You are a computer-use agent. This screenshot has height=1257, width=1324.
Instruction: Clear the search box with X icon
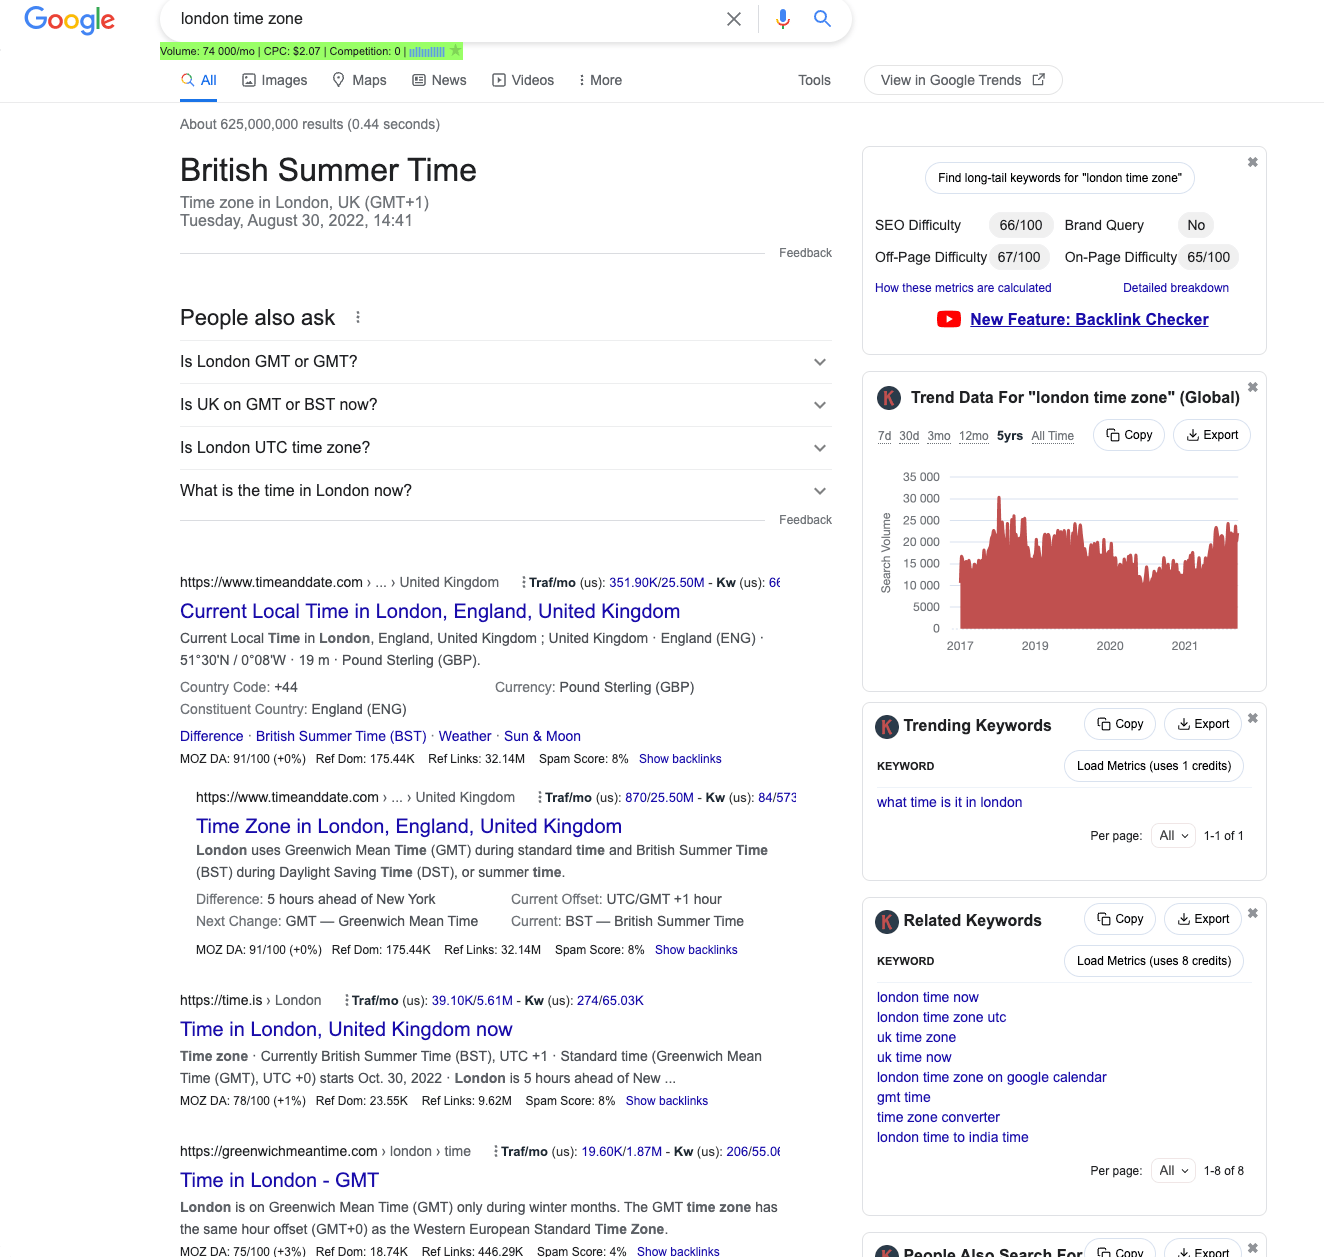click(x=734, y=19)
